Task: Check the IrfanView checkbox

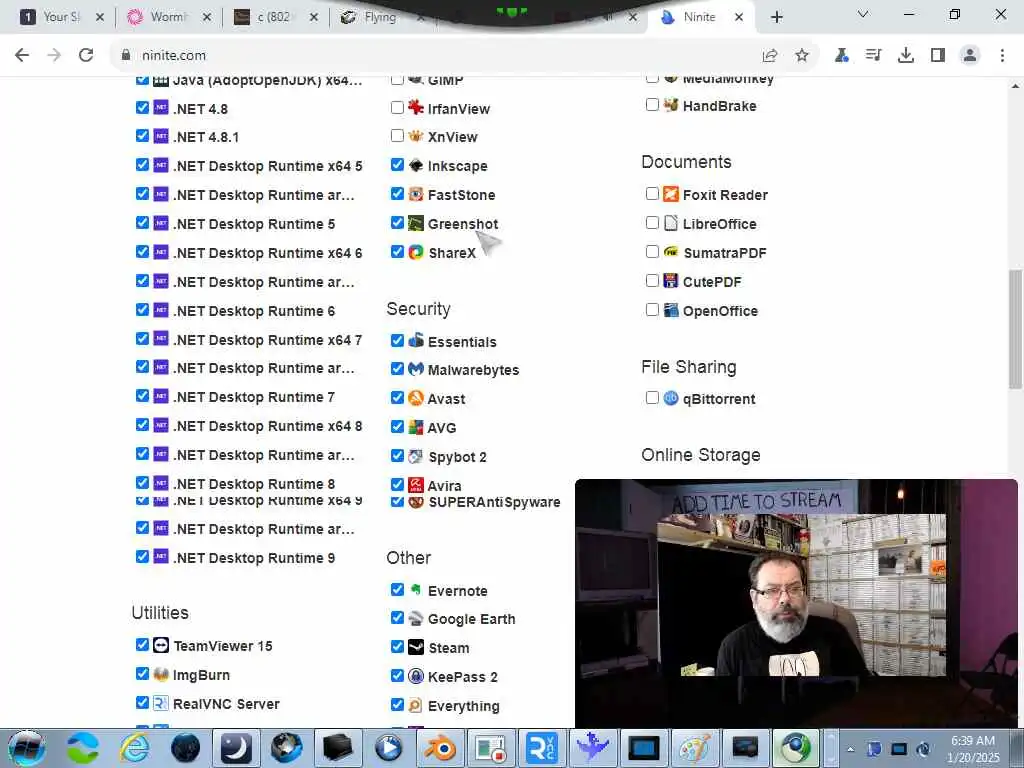Action: click(397, 107)
